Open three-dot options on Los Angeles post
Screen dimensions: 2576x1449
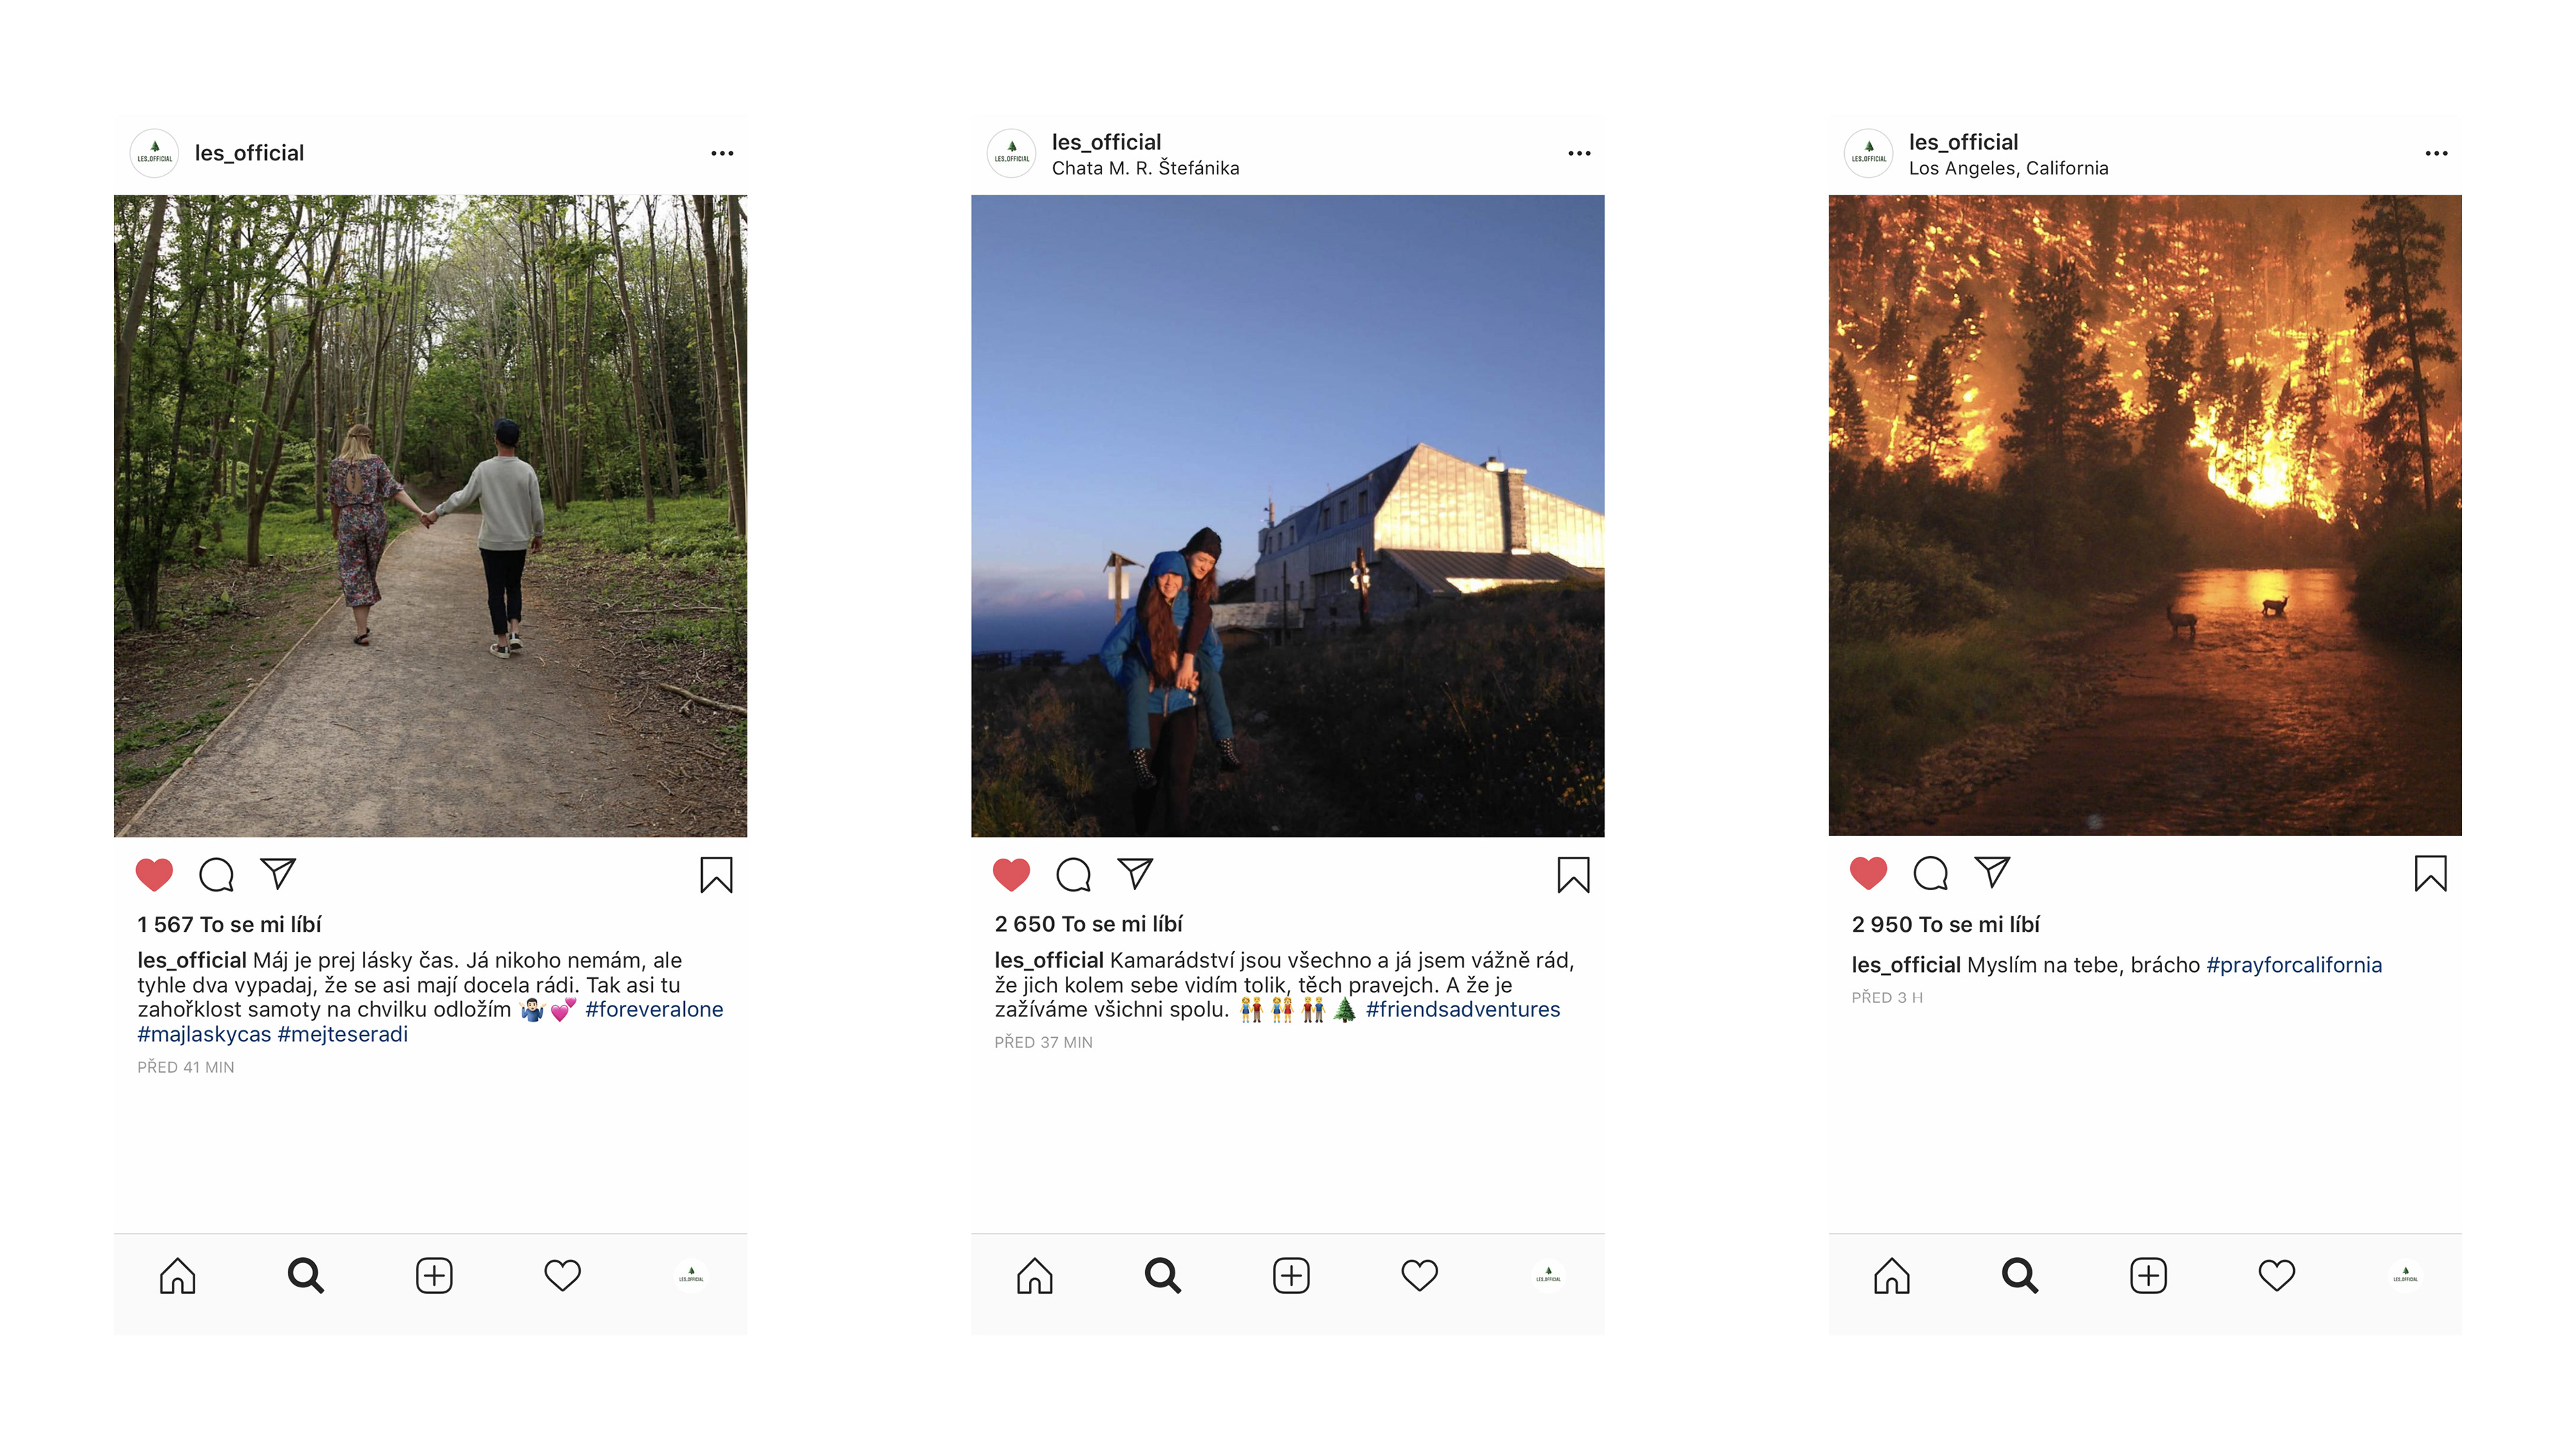(x=2436, y=153)
